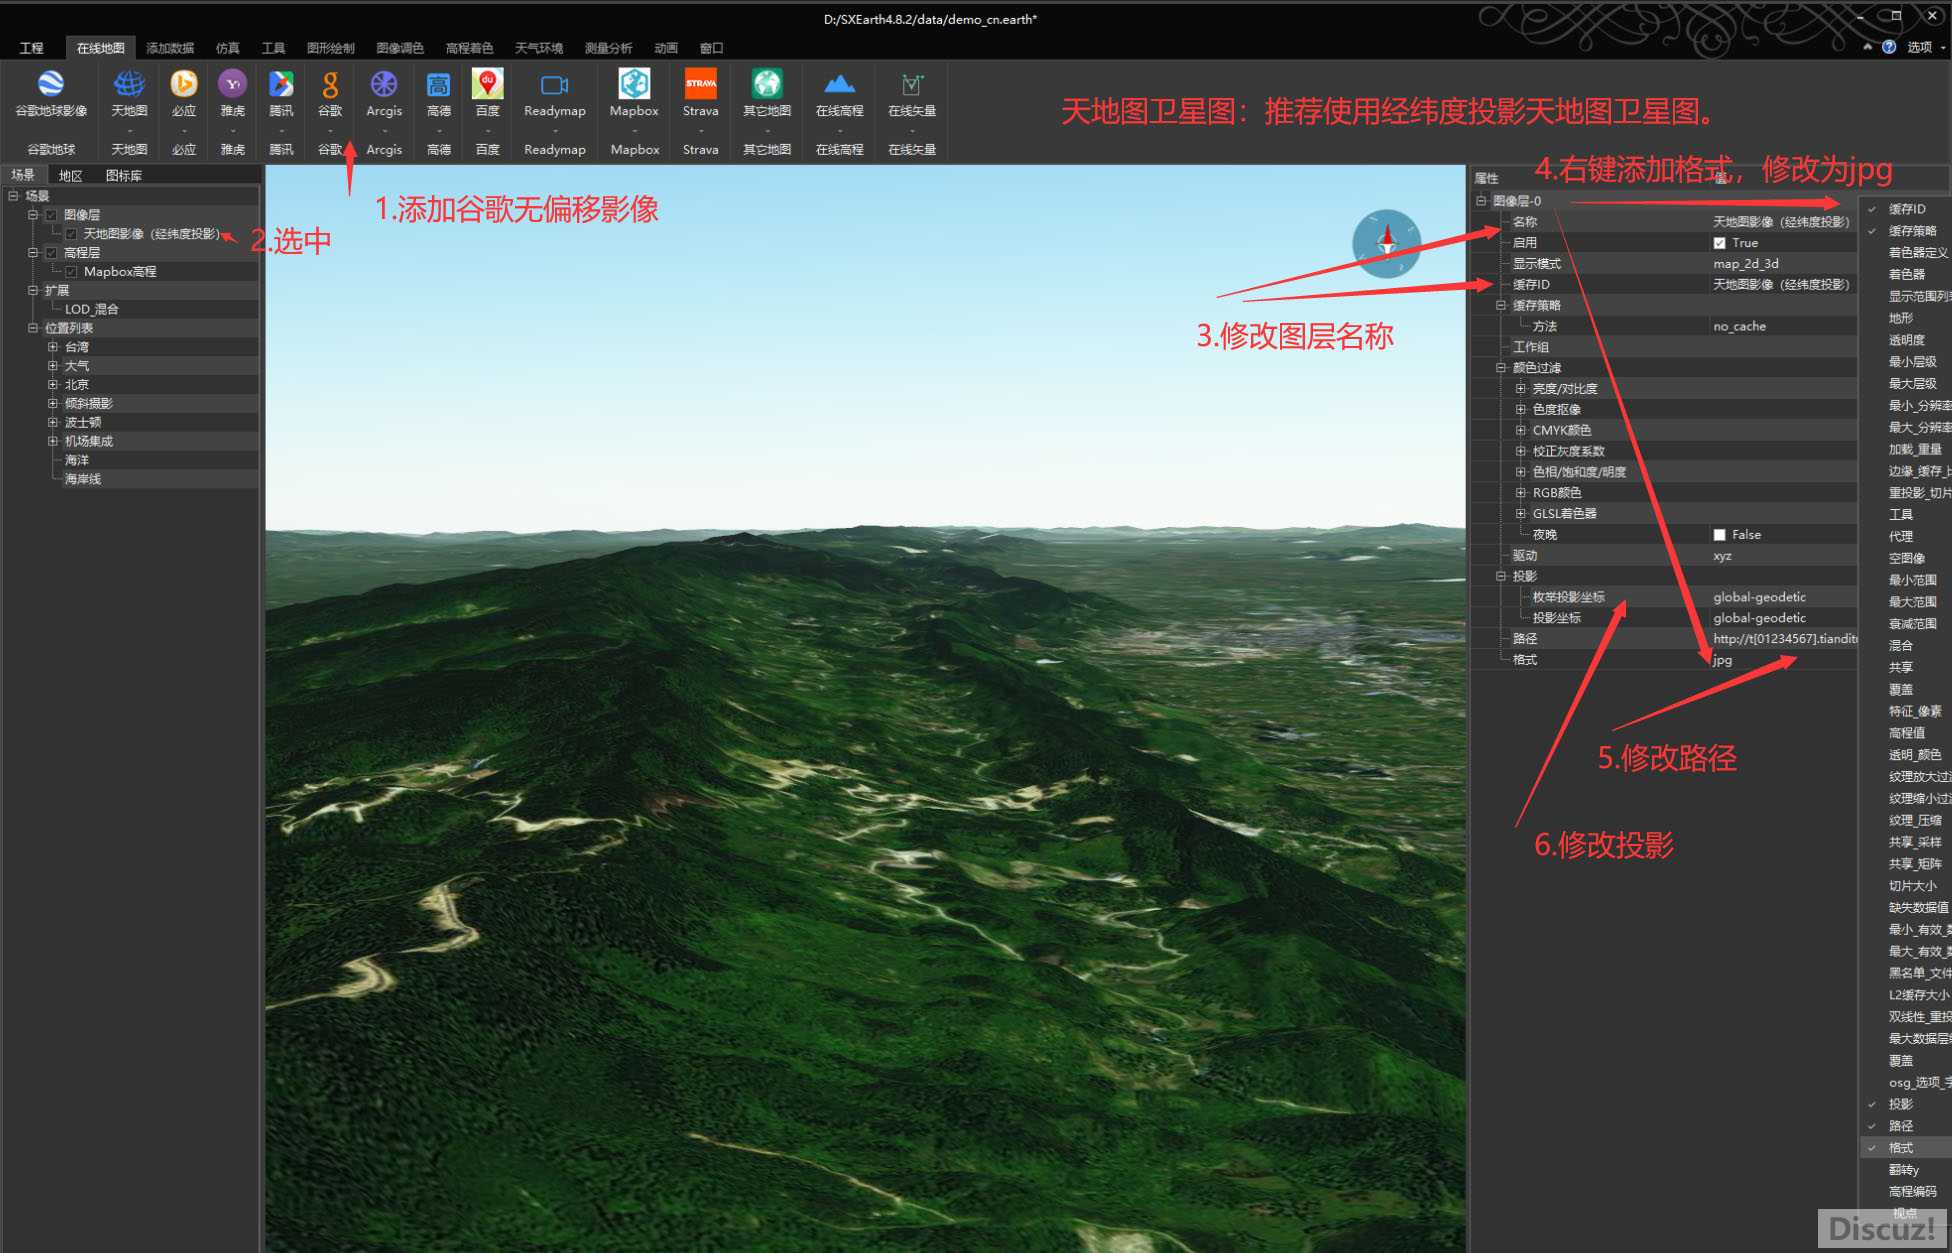The width and height of the screenshot is (1952, 1253).
Task: Open the help icon at top right
Action: point(1889,47)
